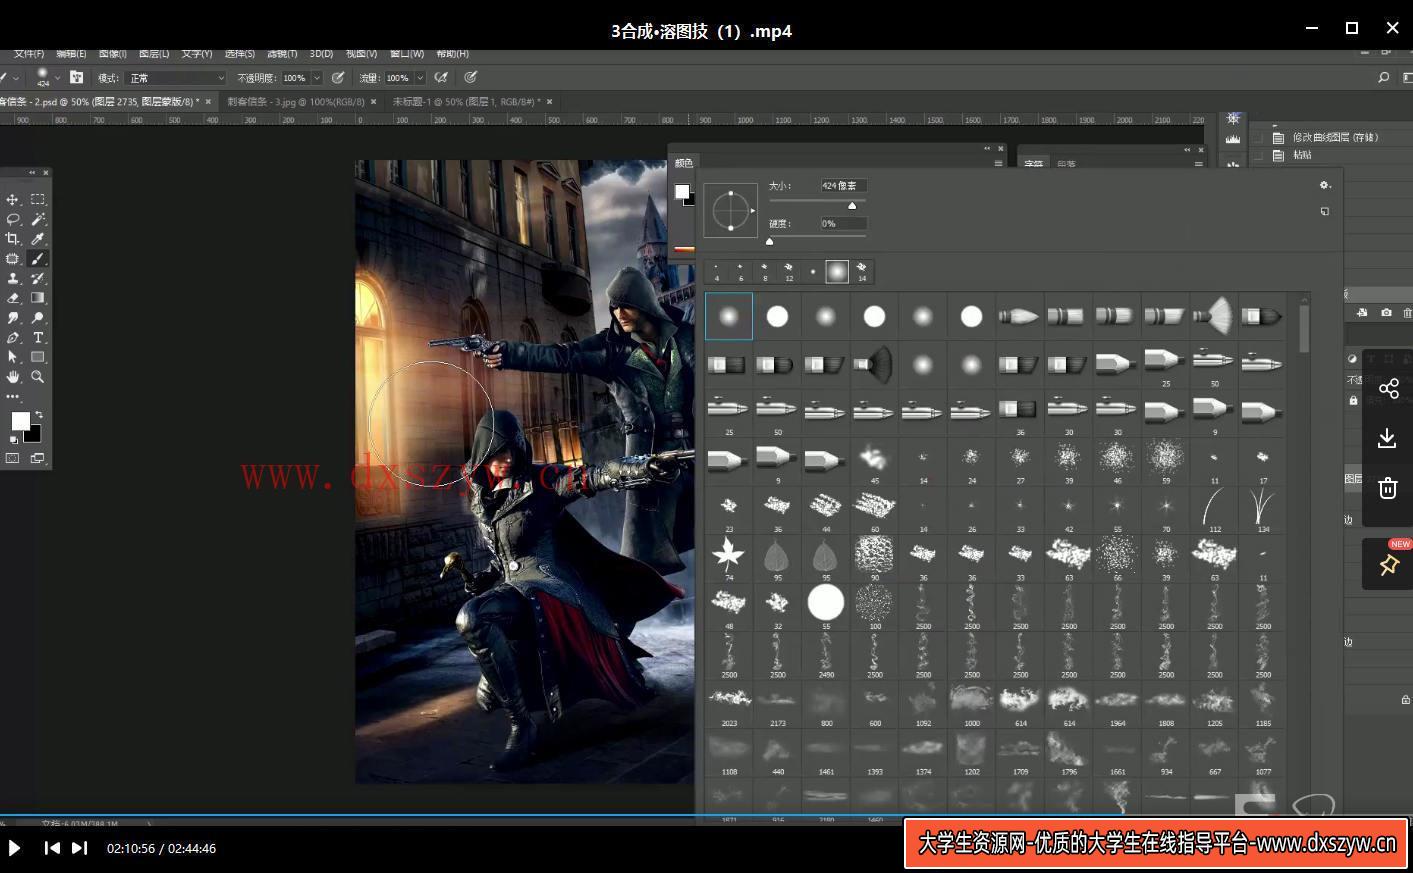The image size is (1413, 873).
Task: Swap foreground and background colors
Action: (x=39, y=414)
